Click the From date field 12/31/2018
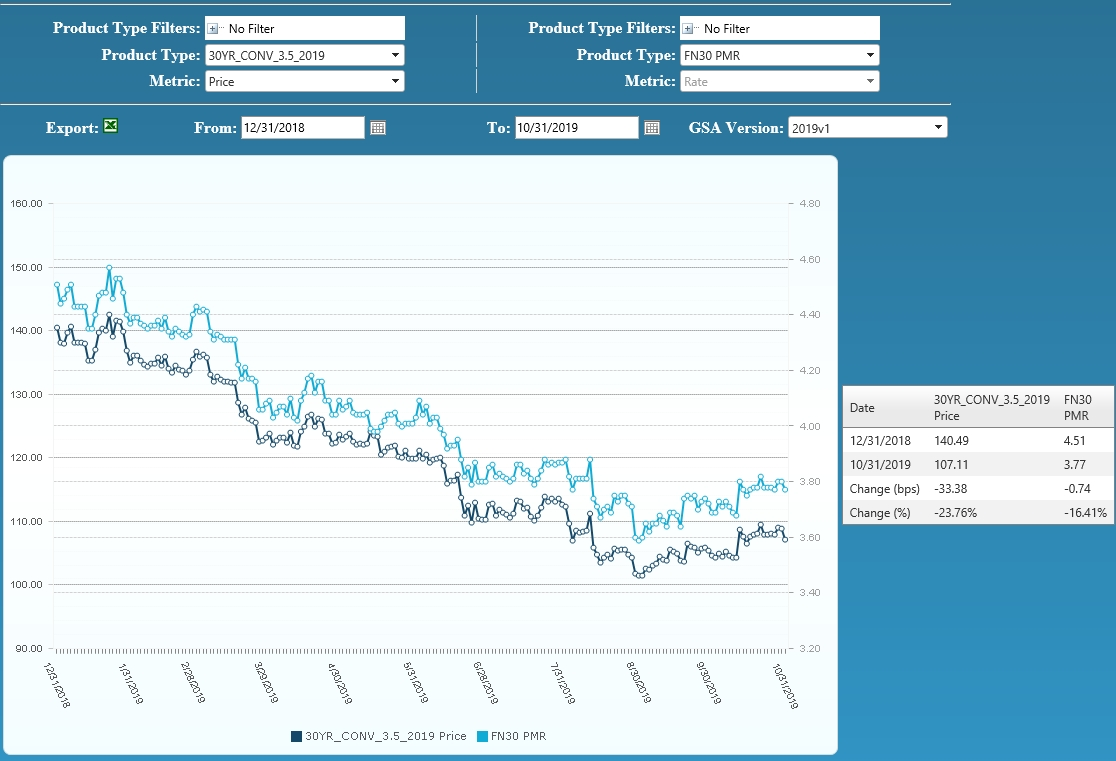The height and width of the screenshot is (761, 1116). tap(302, 128)
